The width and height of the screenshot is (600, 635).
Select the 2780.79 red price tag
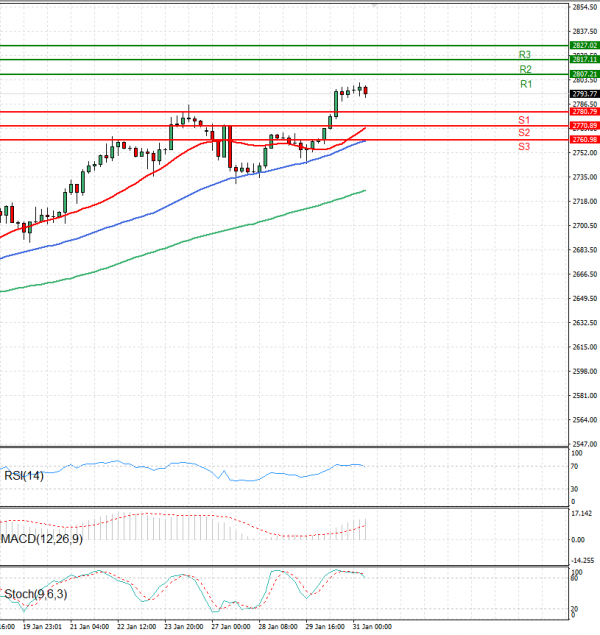pyautogui.click(x=584, y=112)
